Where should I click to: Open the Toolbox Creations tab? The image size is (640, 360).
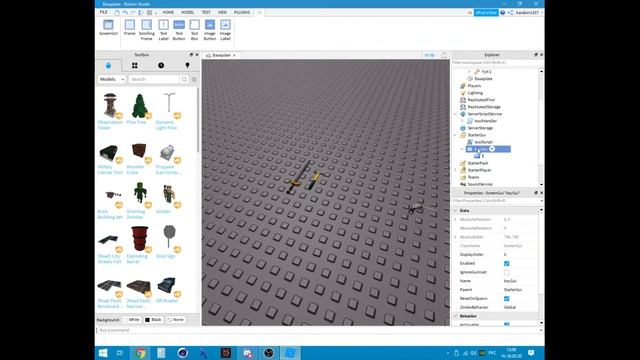[187, 65]
